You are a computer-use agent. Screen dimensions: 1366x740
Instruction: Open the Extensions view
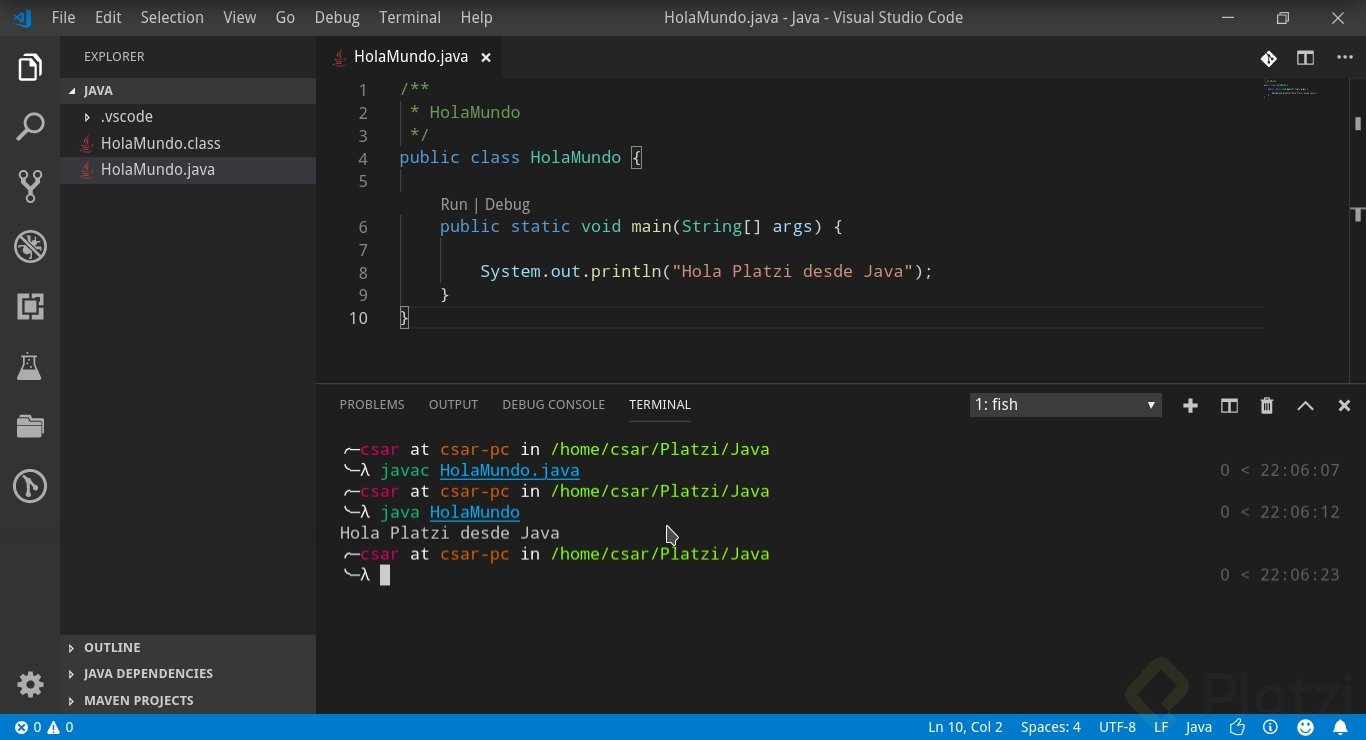pyautogui.click(x=30, y=306)
